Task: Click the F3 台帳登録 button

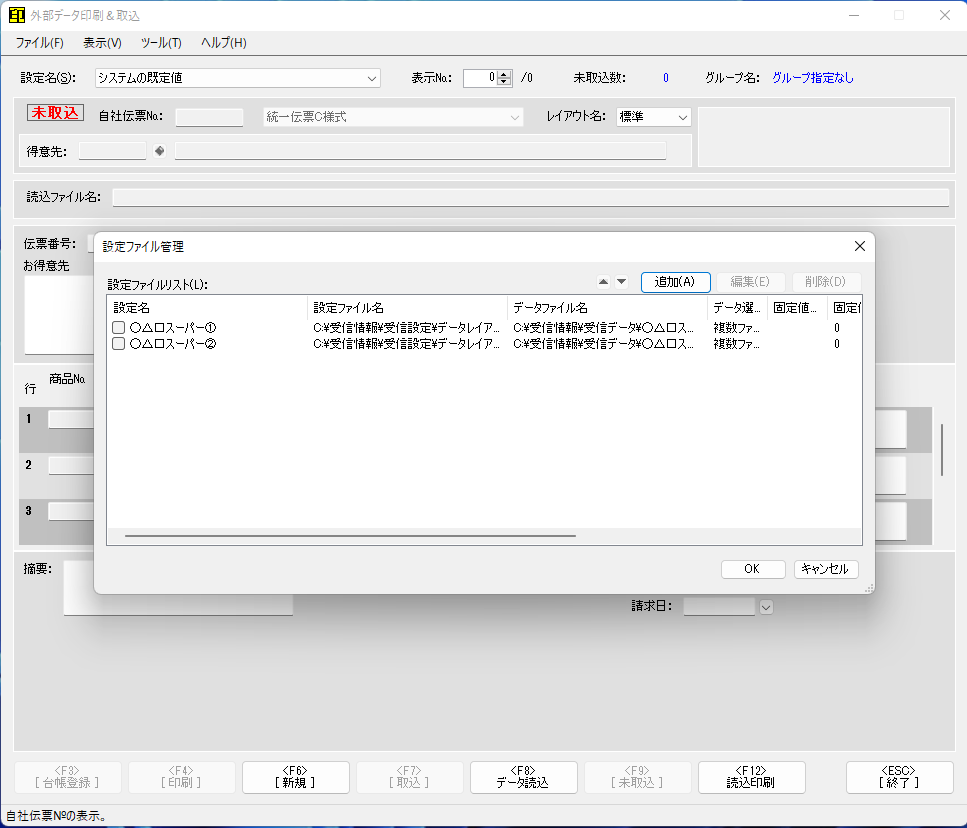Action: [67, 777]
